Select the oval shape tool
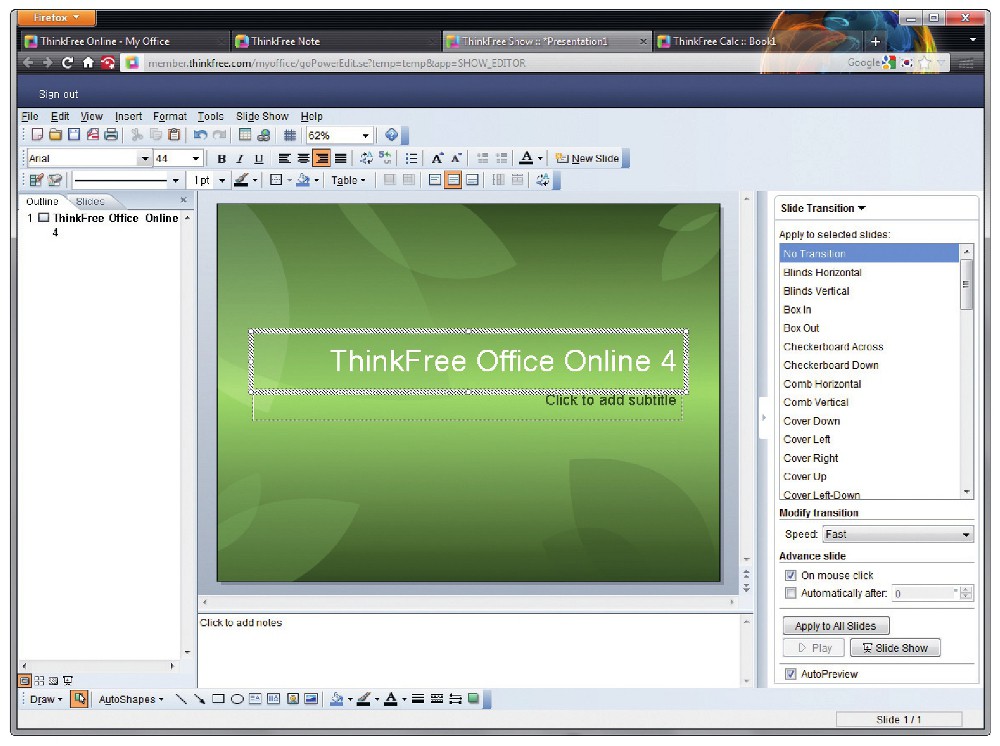Image resolution: width=1000 pixels, height=746 pixels. (x=237, y=699)
